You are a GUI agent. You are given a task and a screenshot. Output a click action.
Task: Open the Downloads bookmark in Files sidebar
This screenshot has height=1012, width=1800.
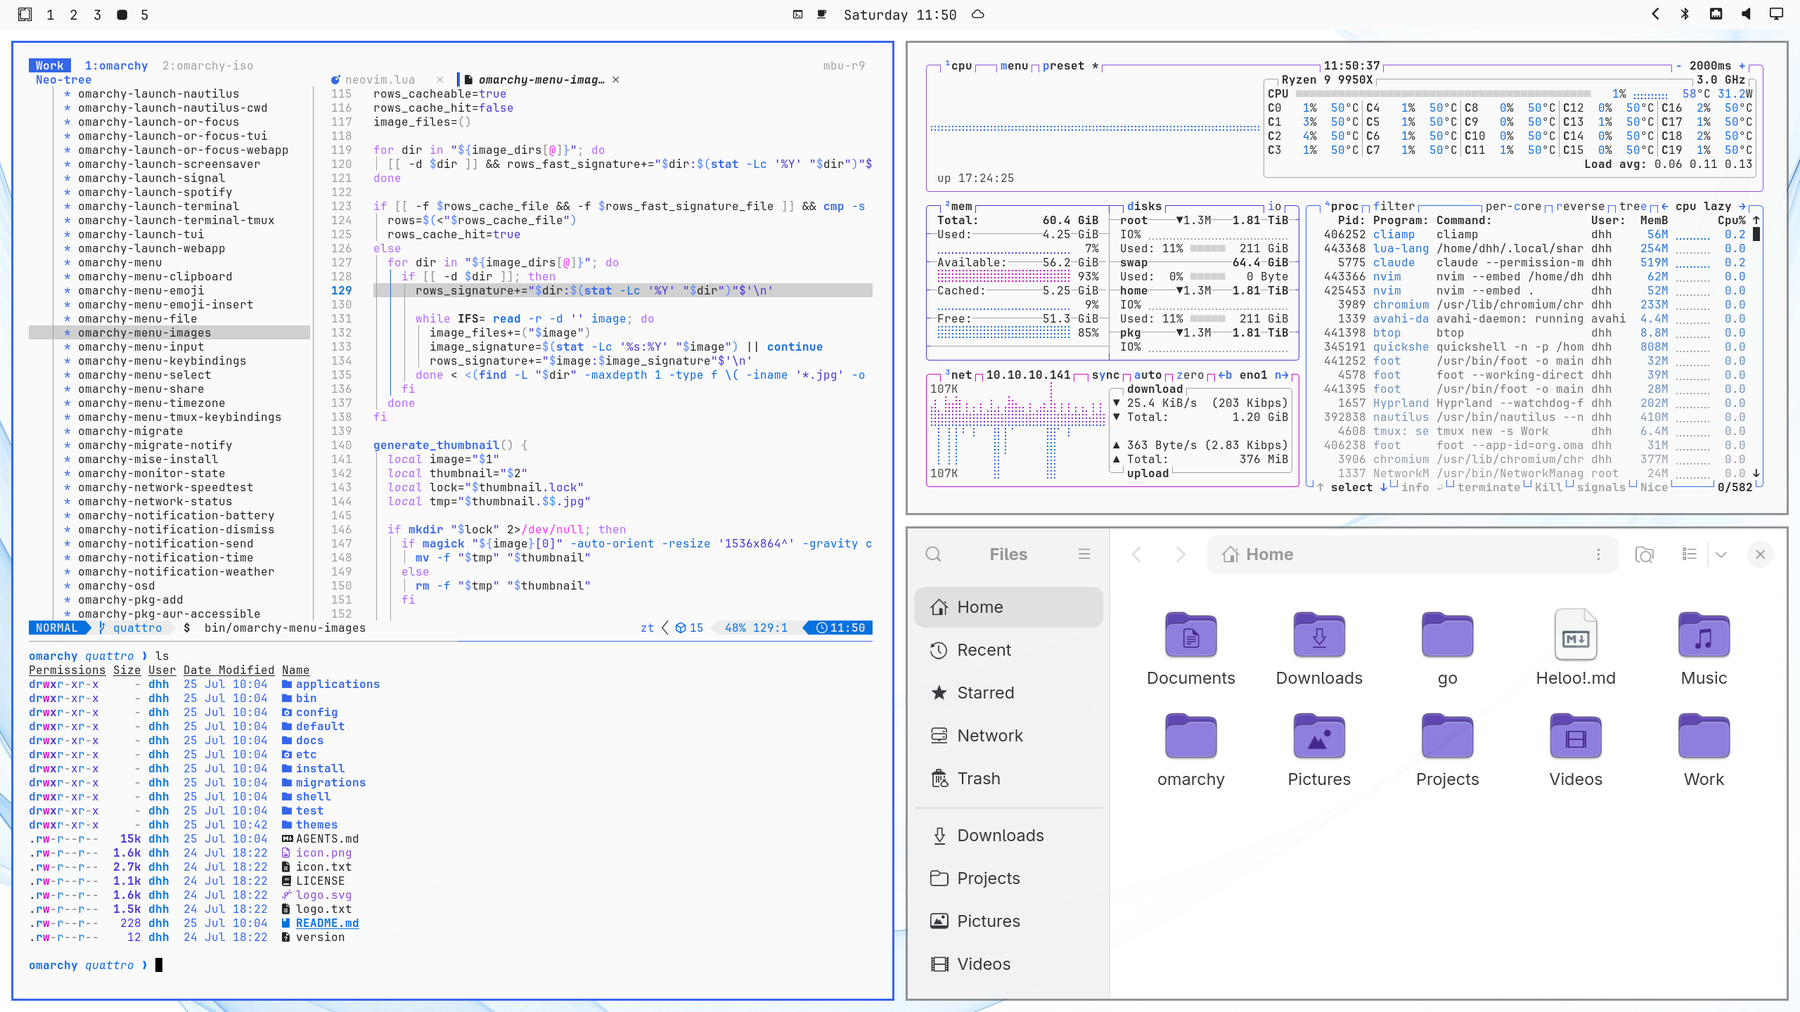pos(1008,836)
